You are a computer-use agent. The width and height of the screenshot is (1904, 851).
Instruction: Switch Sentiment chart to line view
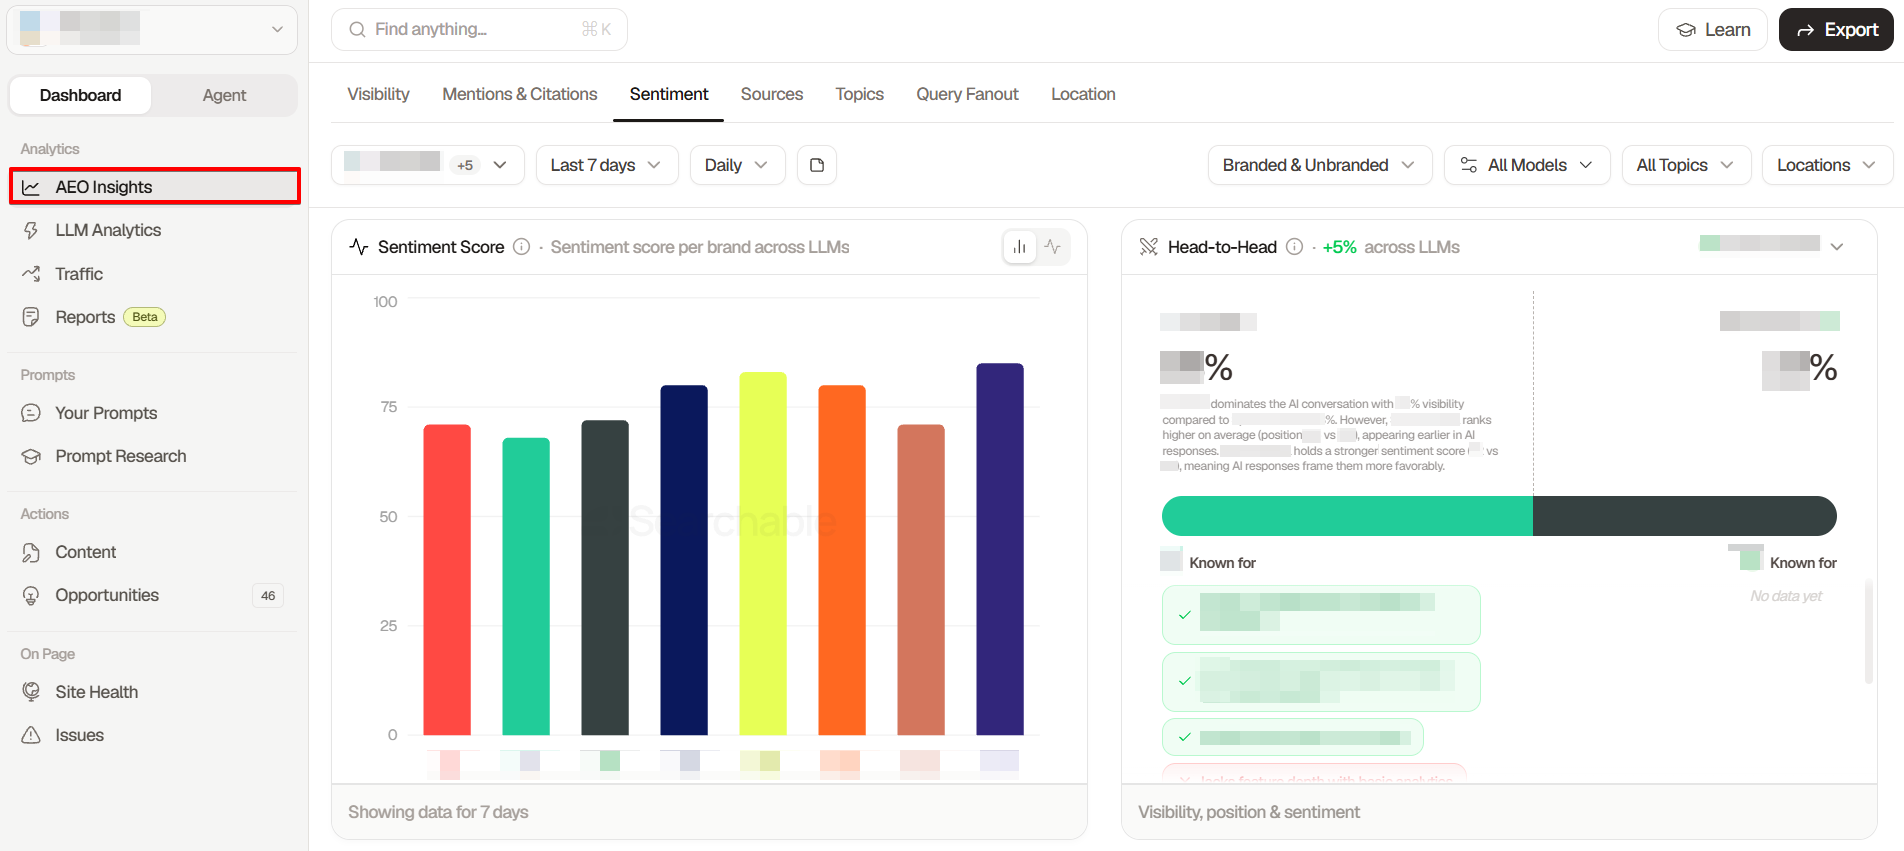(x=1053, y=247)
